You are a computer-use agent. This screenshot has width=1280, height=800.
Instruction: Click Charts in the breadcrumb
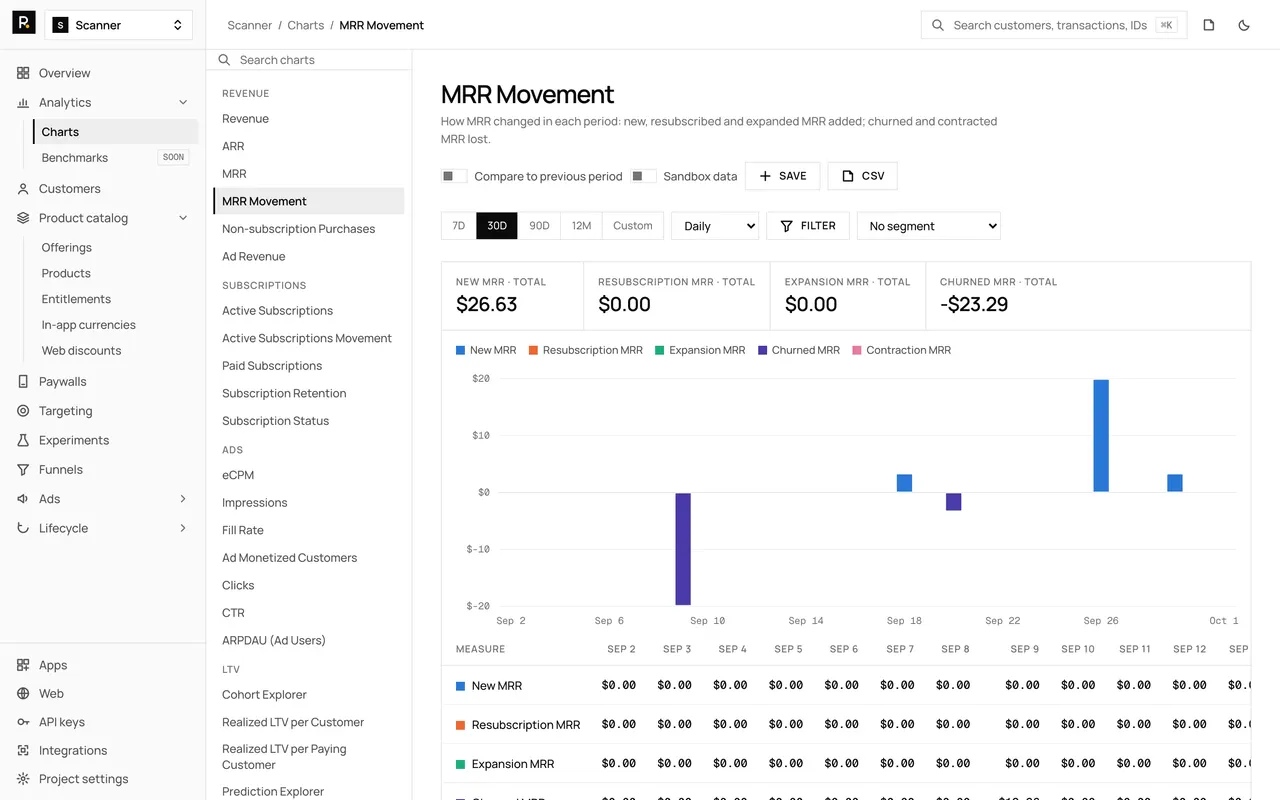coord(306,25)
